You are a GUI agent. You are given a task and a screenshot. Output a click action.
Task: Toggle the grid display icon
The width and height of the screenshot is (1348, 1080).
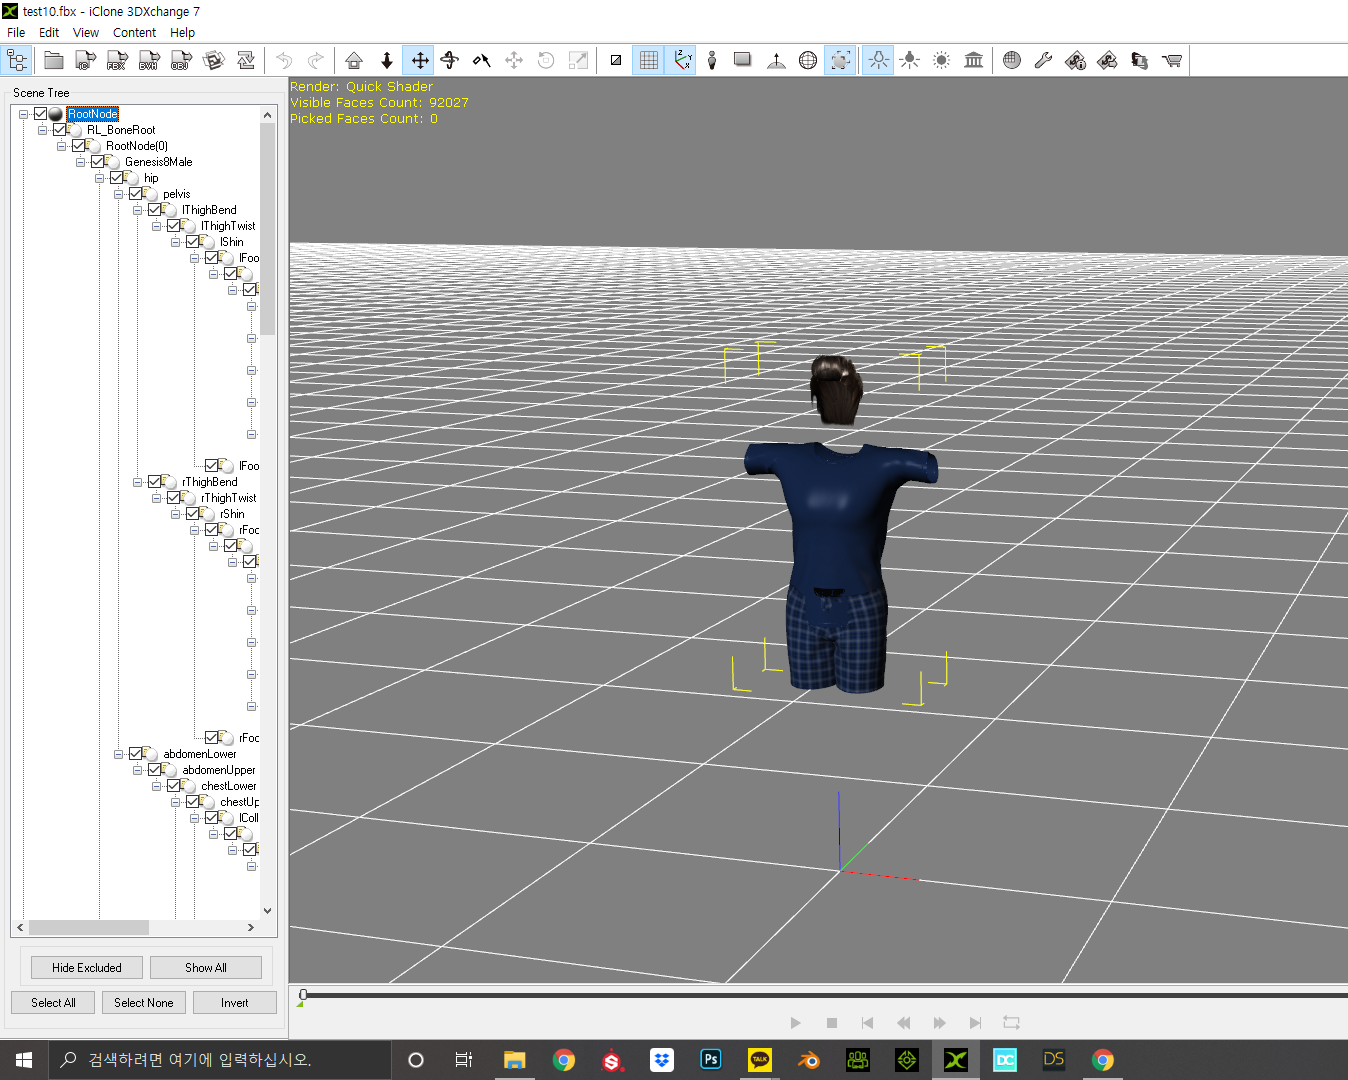pyautogui.click(x=648, y=61)
